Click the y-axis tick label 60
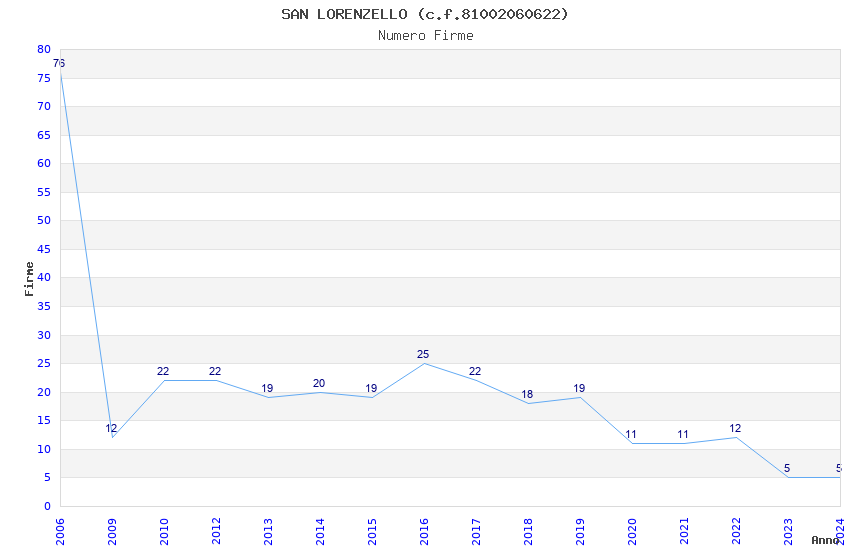This screenshot has width=850, height=550. [x=44, y=163]
